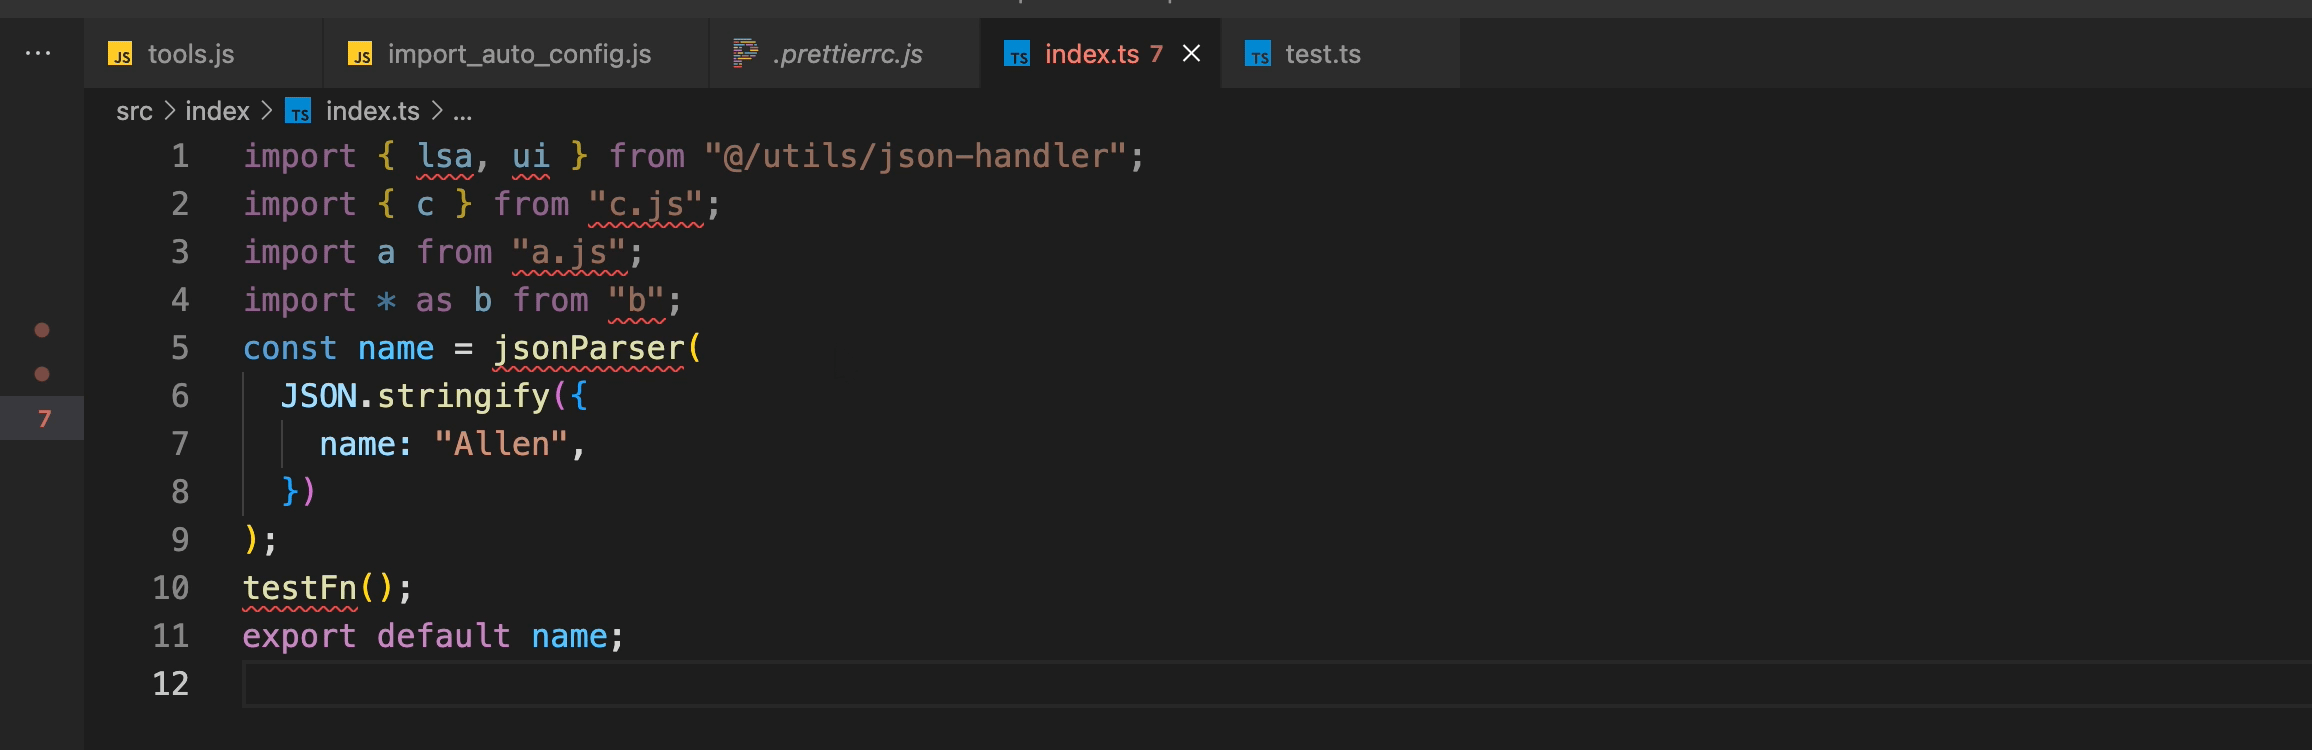Click the JS icon on tools.js tab
2312x750 pixels.
tap(120, 54)
